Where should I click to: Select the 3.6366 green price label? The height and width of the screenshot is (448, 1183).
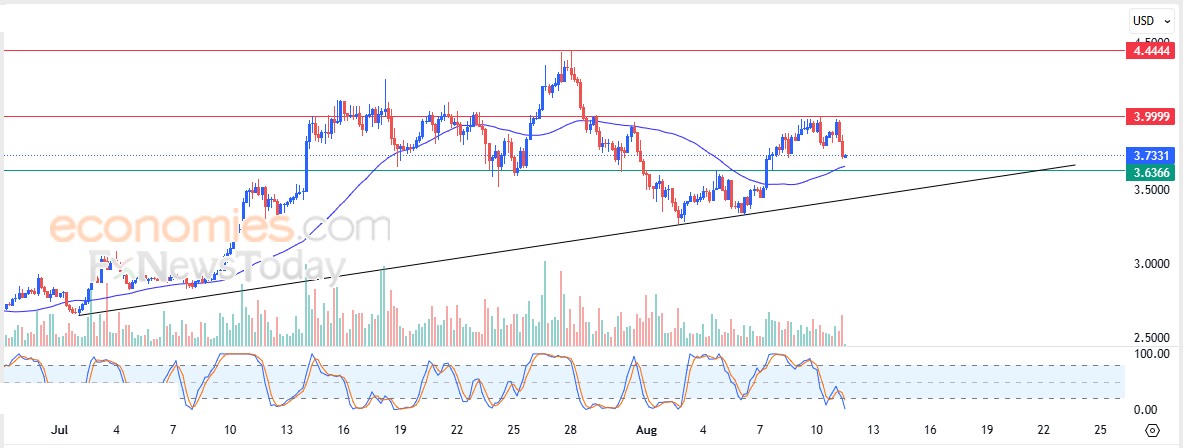[1150, 173]
